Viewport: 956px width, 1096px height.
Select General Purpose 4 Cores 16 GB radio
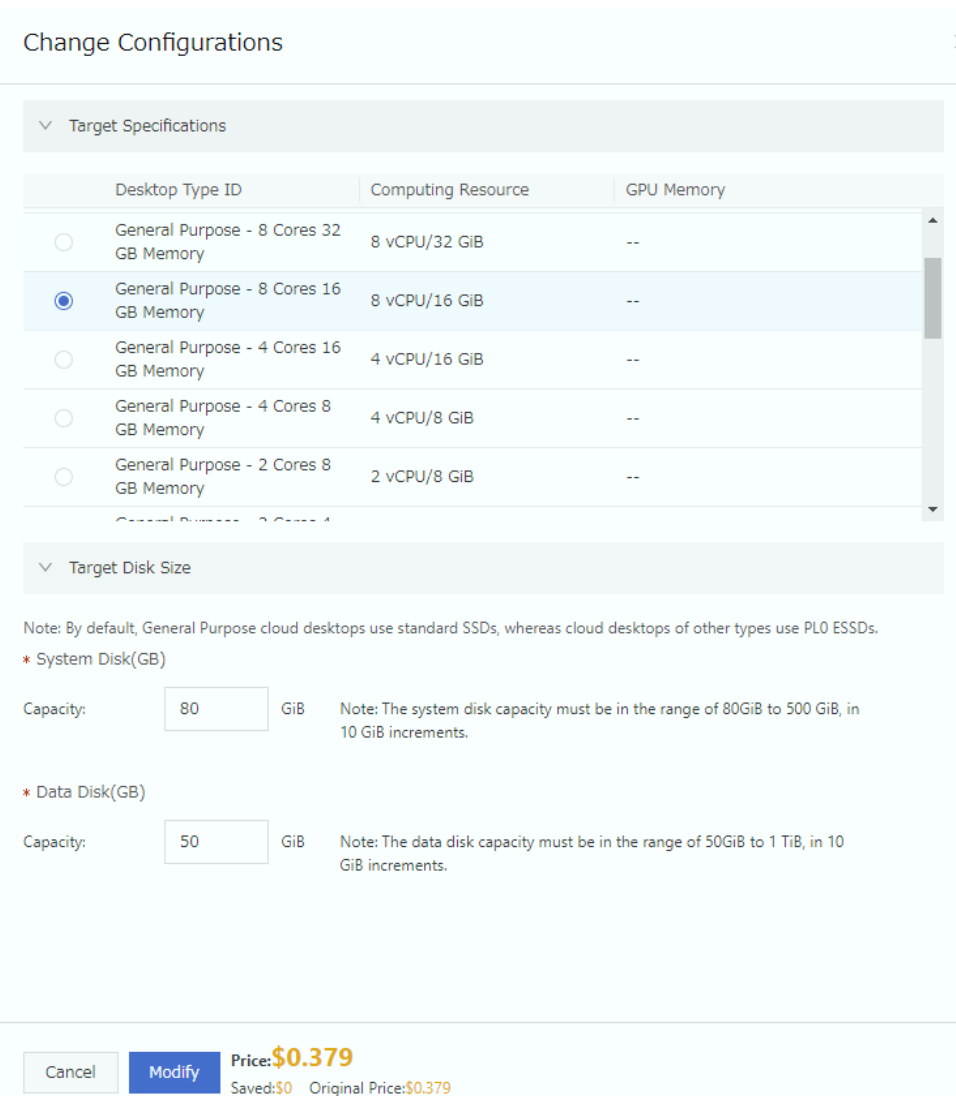pyautogui.click(x=64, y=360)
